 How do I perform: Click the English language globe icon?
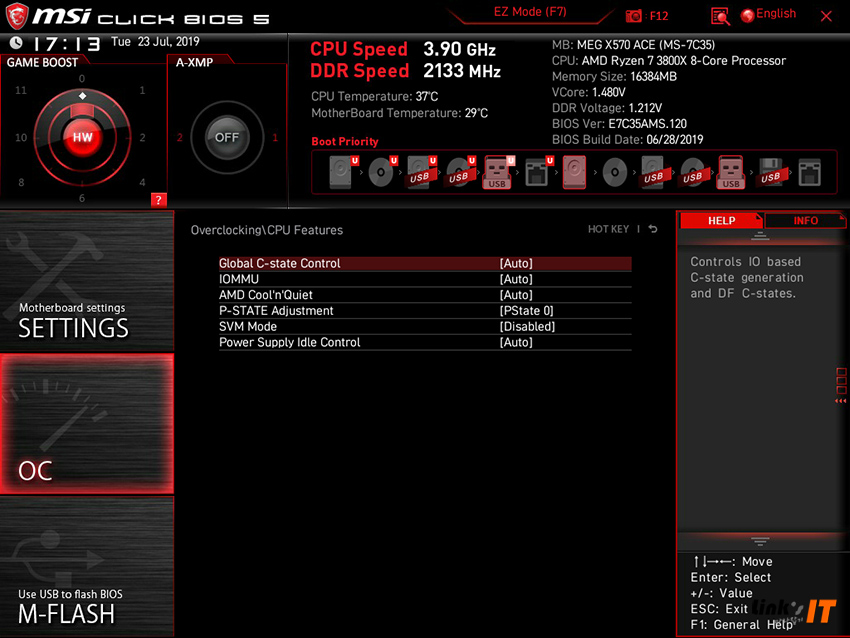(x=748, y=16)
